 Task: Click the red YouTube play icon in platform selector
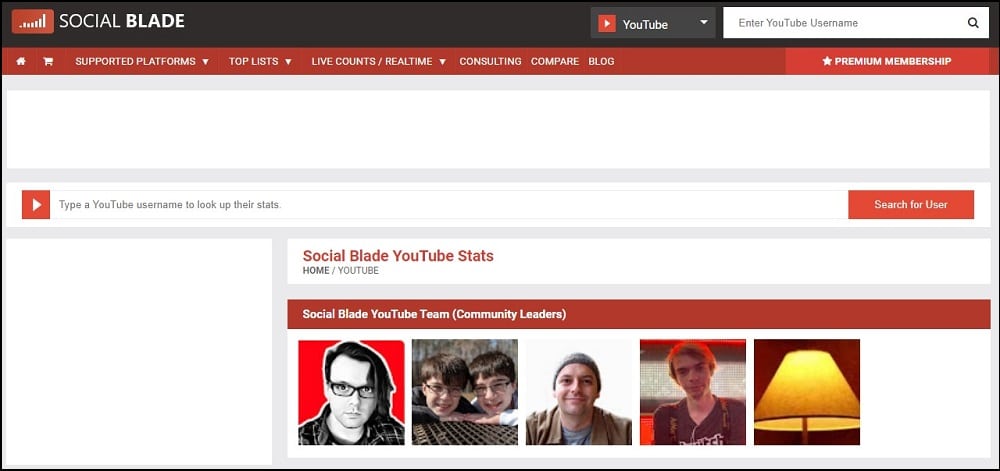pyautogui.click(x=607, y=24)
